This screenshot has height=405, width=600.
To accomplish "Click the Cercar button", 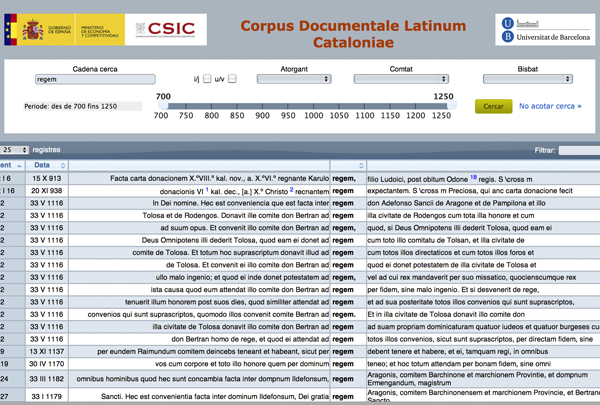I will [493, 106].
